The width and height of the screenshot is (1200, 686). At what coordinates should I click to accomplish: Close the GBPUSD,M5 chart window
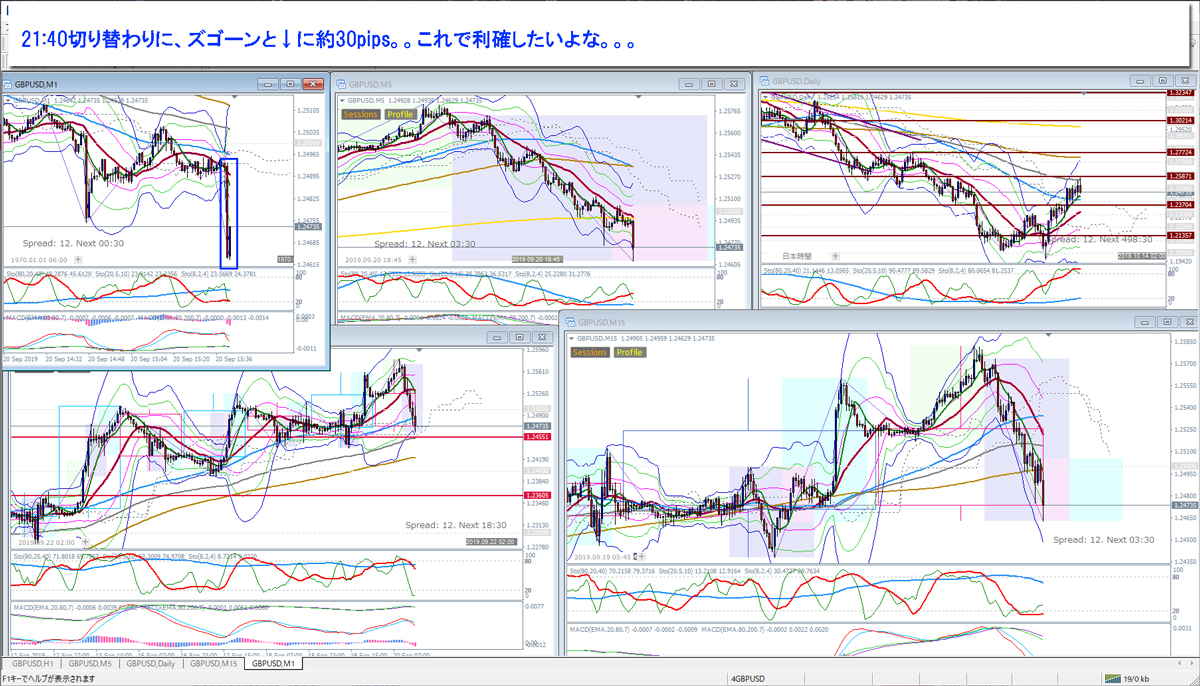coord(734,85)
